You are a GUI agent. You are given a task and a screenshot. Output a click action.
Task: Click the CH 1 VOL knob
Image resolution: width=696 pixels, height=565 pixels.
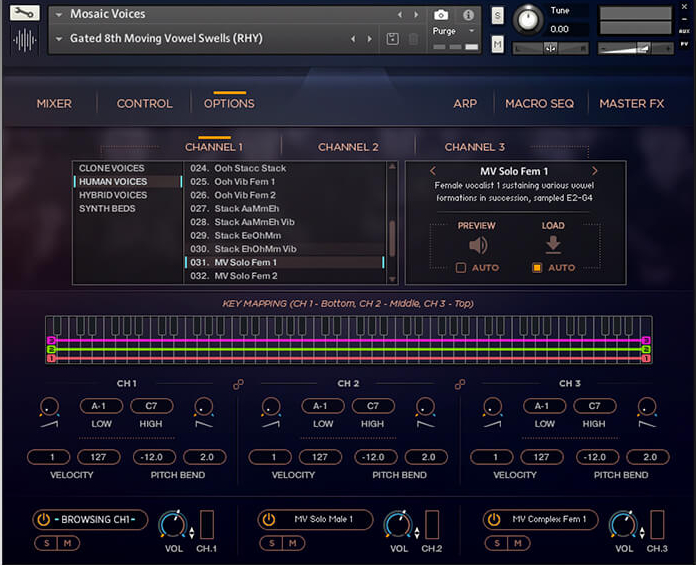point(173,525)
